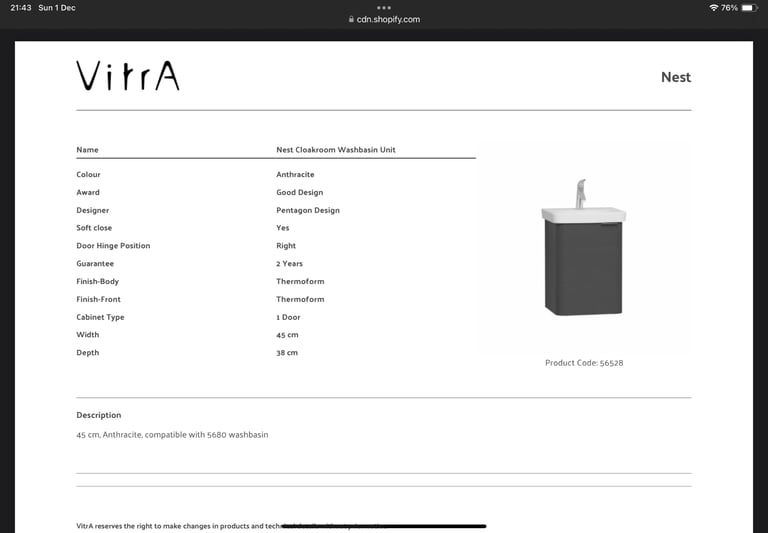Select Thermoform value in Finish-Front row
Screen dimensions: 768x533
point(300,299)
